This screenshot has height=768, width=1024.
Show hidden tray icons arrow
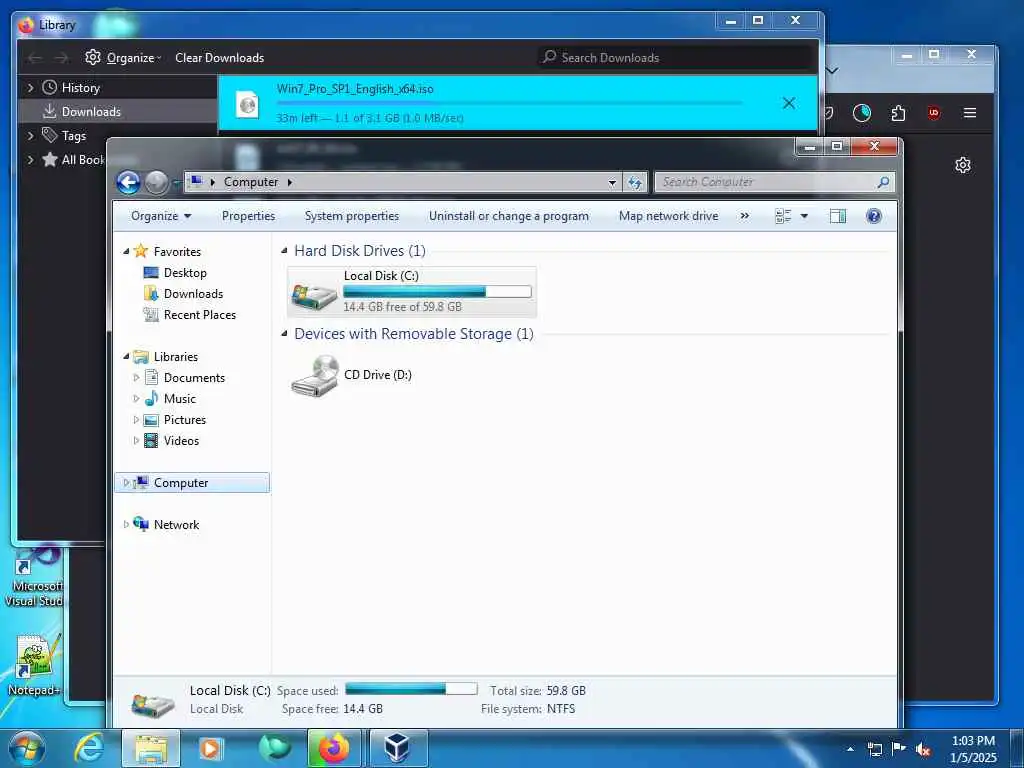pyautogui.click(x=850, y=749)
